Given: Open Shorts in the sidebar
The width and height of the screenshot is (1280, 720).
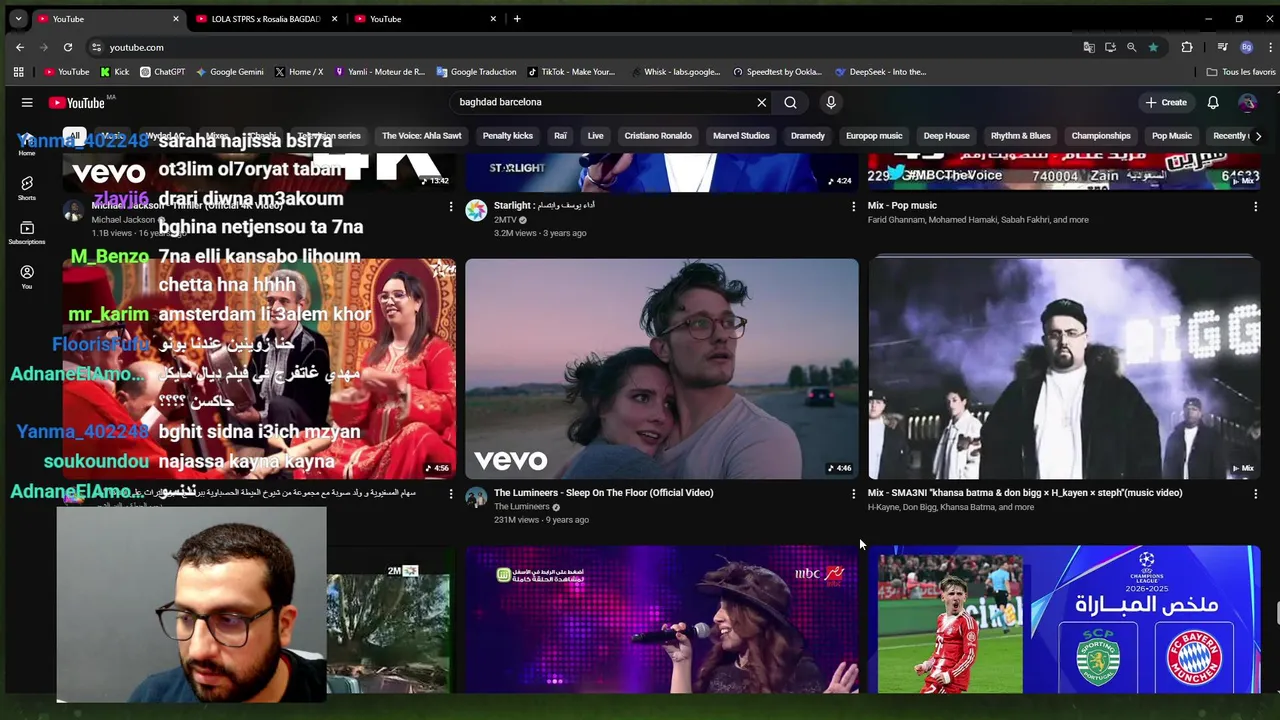Looking at the screenshot, I should click(27, 188).
